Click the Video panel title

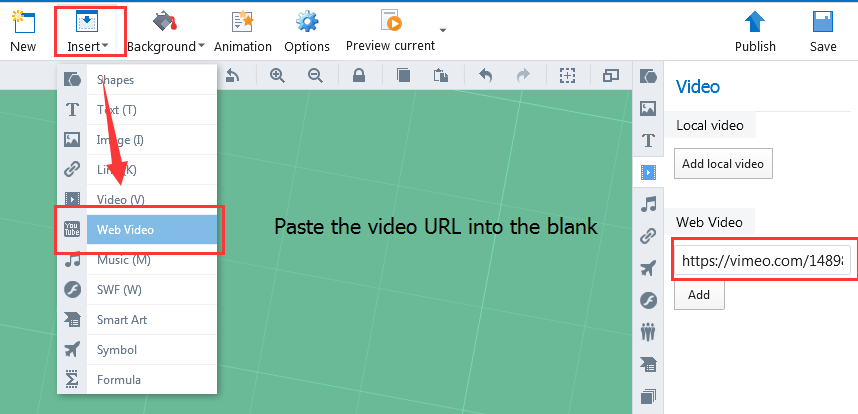(698, 86)
